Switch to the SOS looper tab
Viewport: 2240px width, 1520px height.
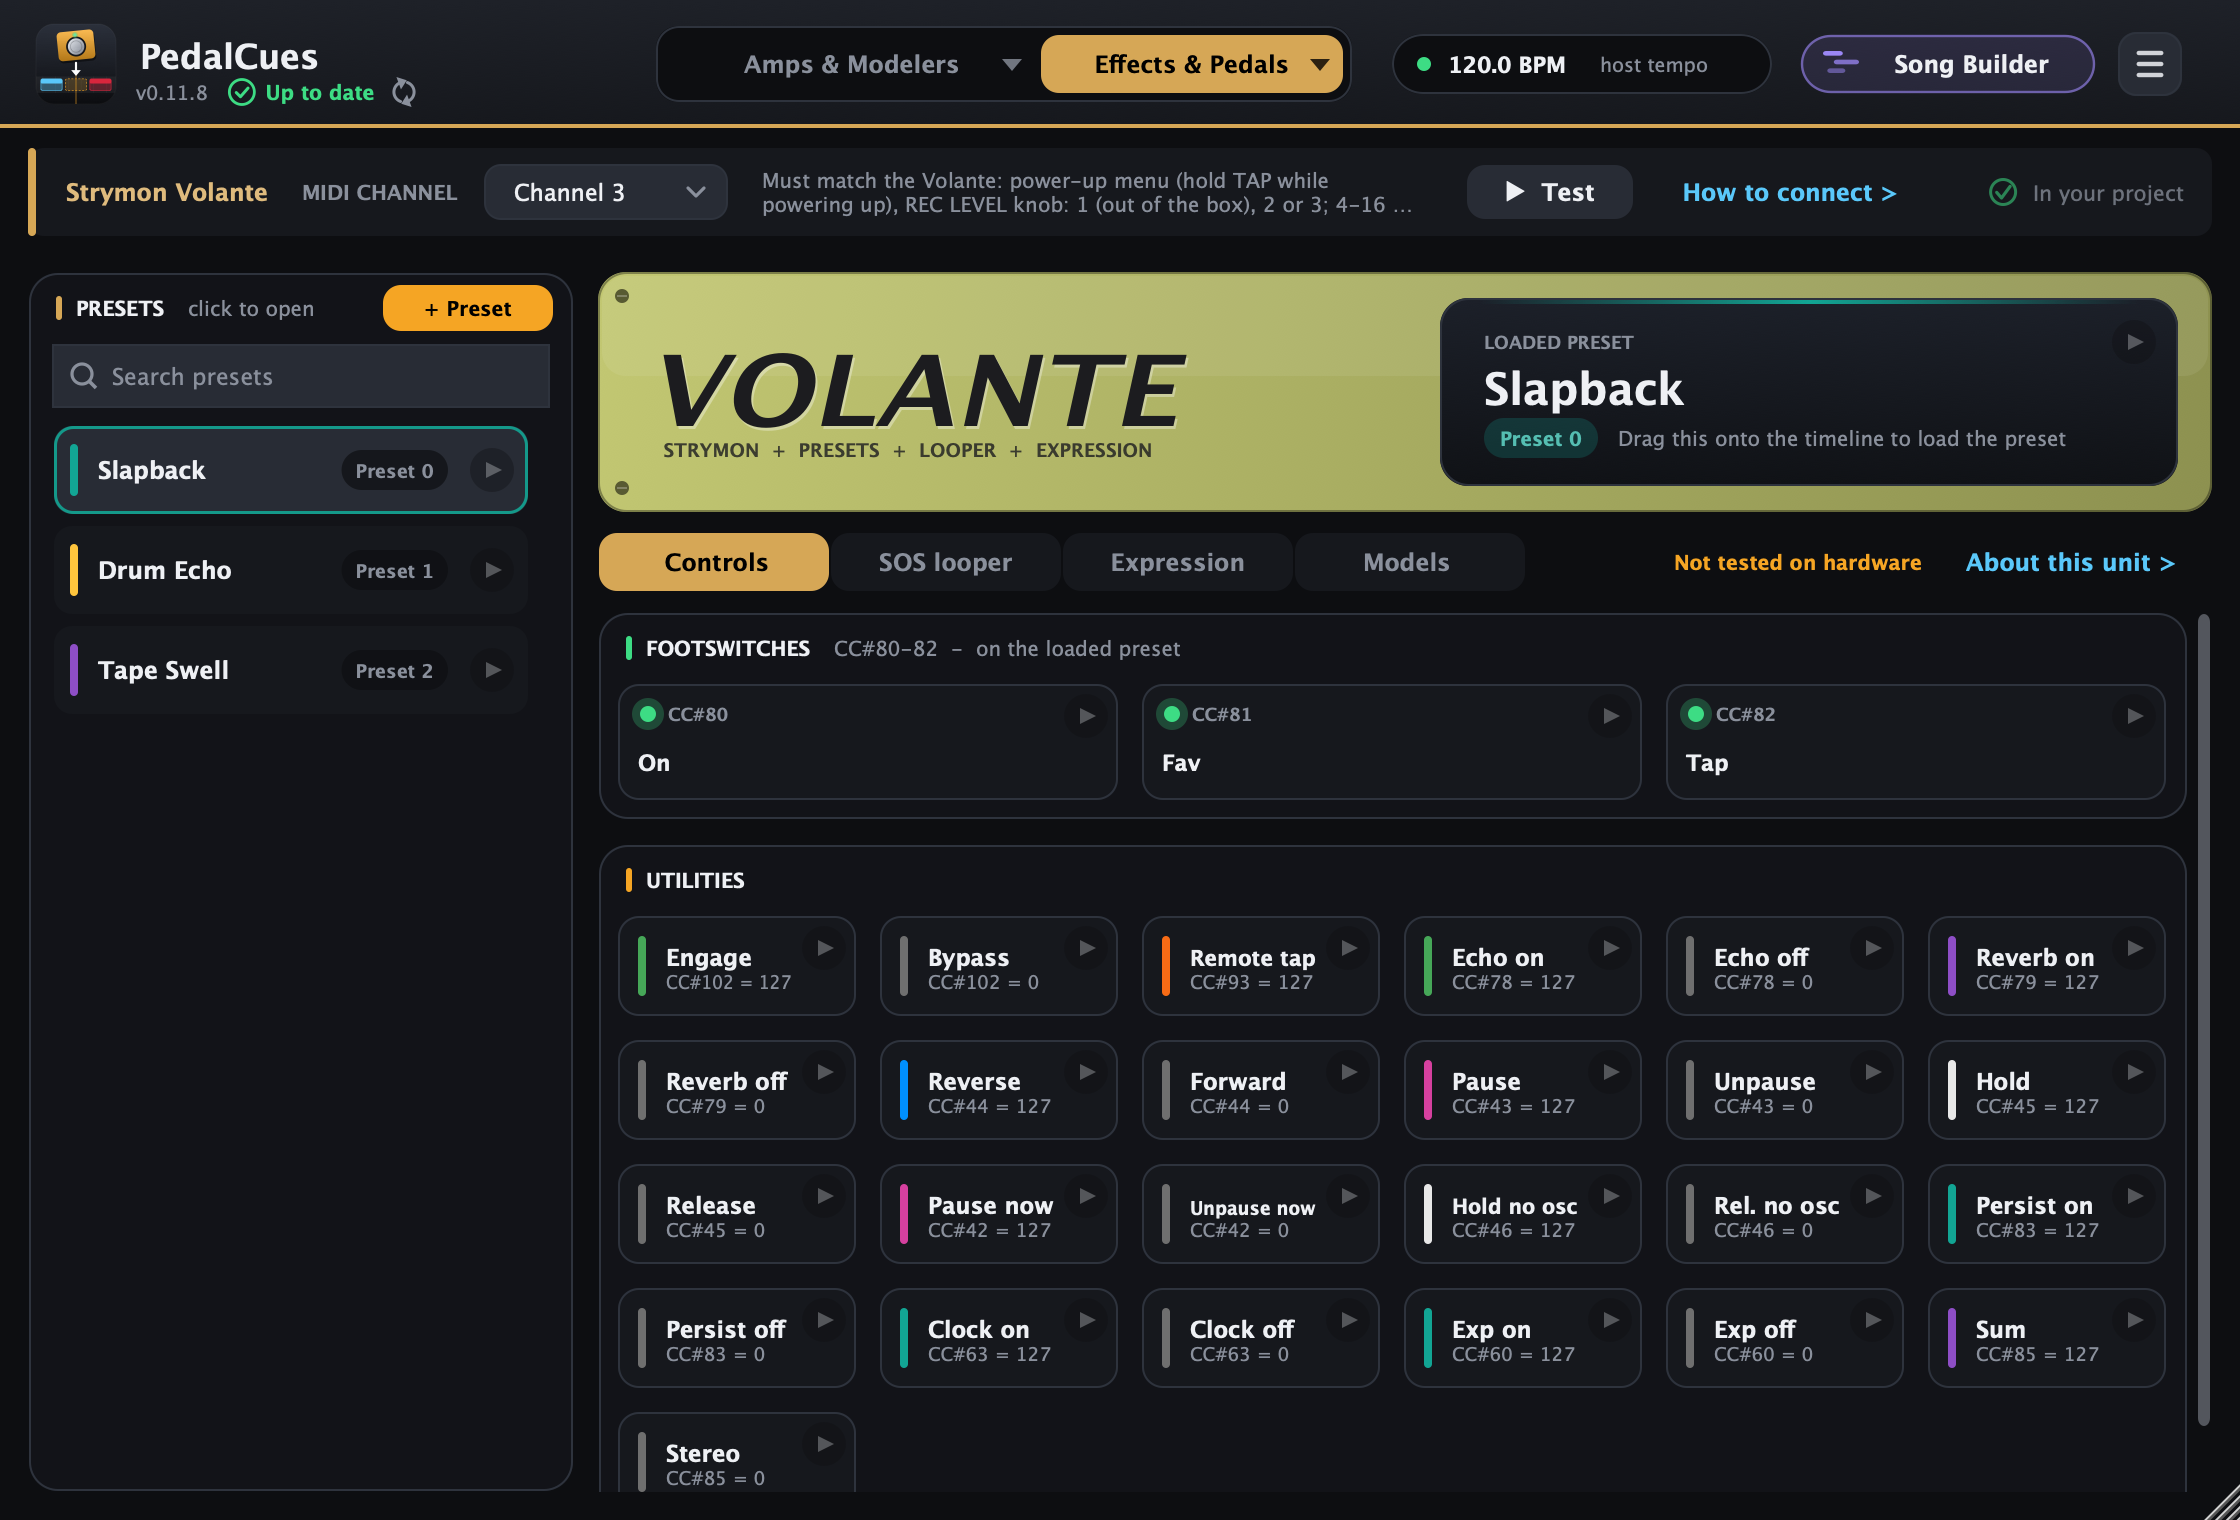tap(945, 562)
